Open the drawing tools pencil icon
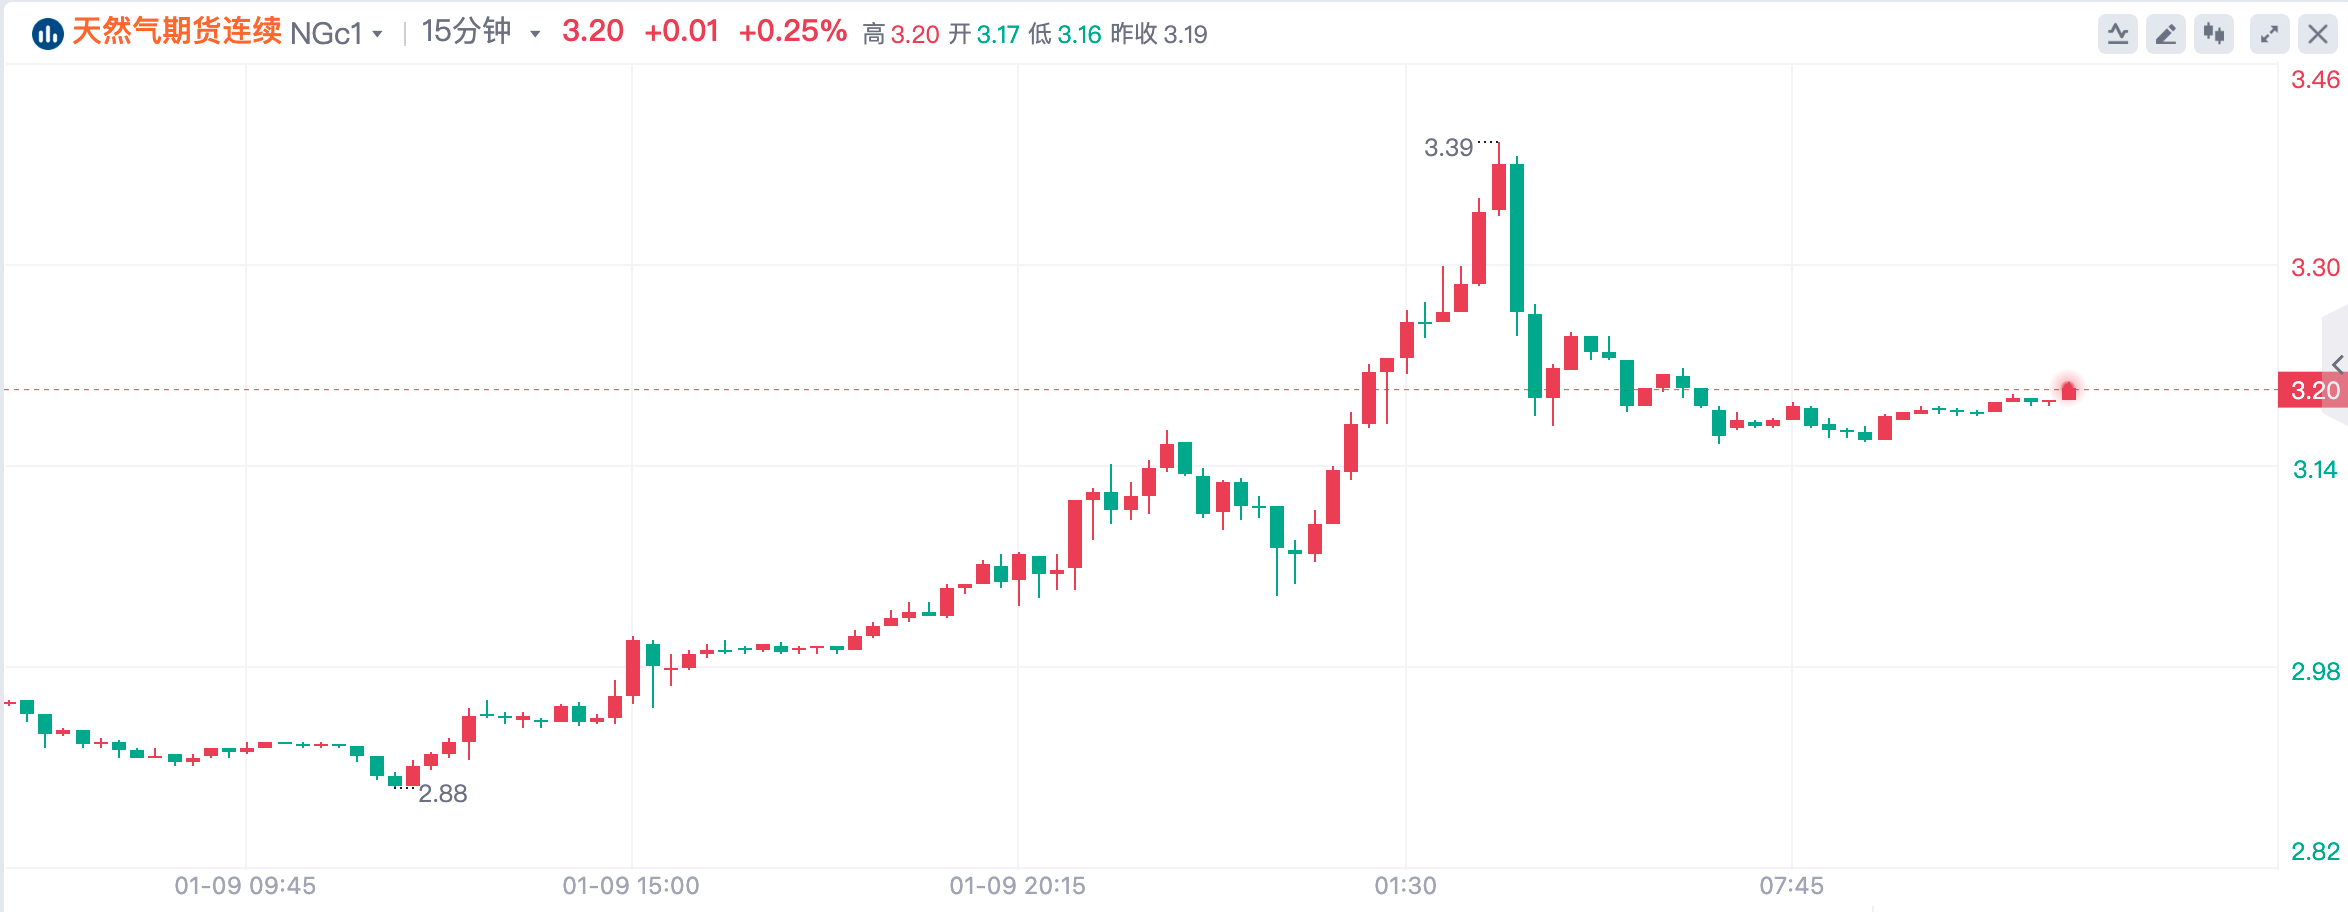This screenshot has height=912, width=2348. pyautogui.click(x=2166, y=33)
